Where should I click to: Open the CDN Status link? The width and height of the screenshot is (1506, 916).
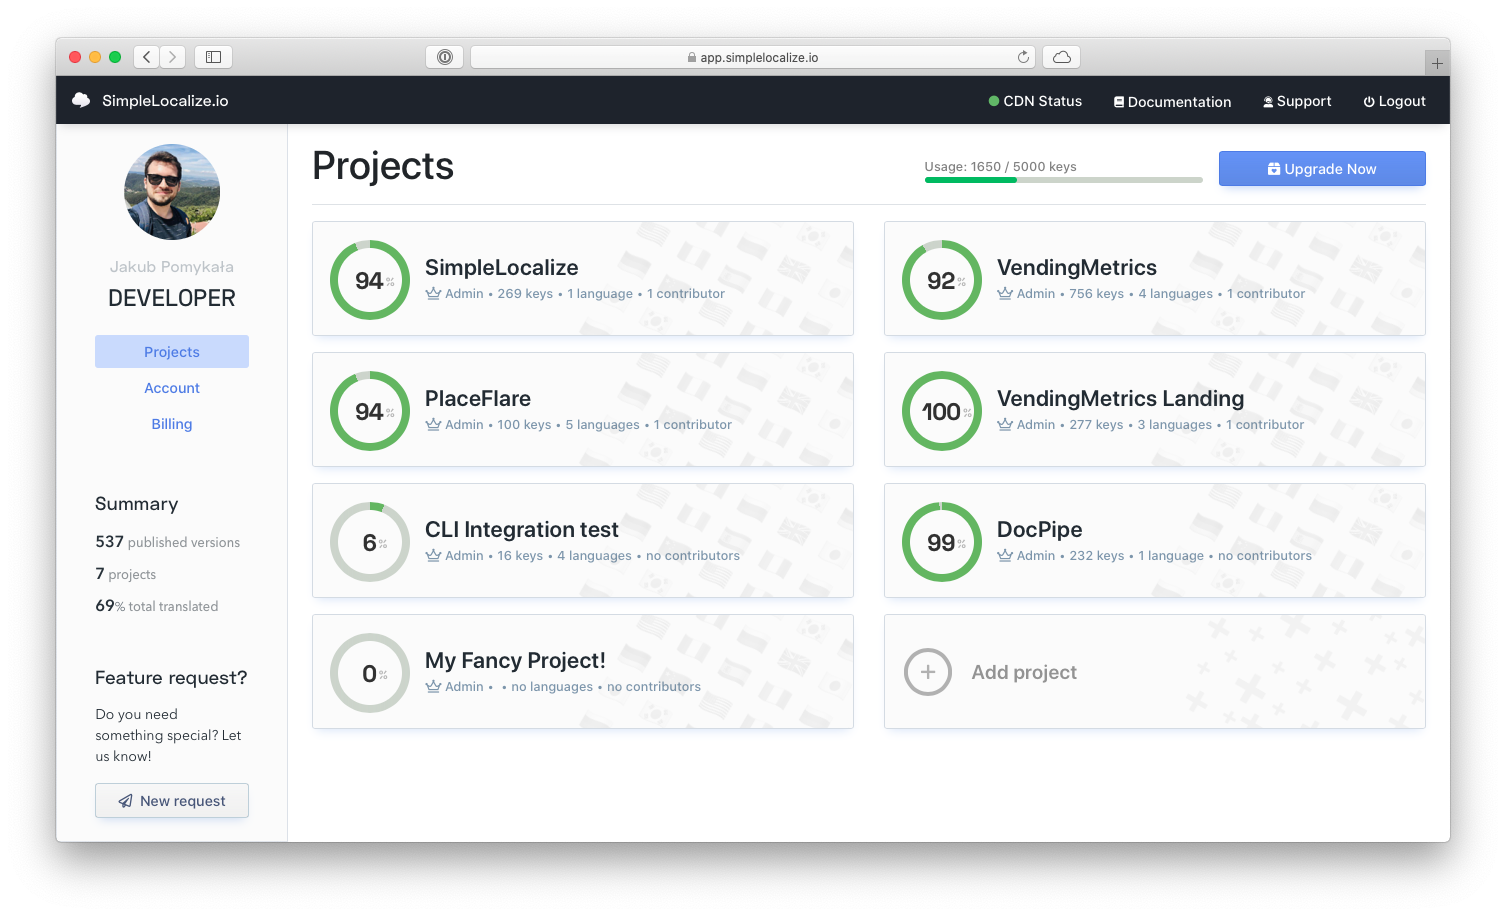[x=1035, y=101]
